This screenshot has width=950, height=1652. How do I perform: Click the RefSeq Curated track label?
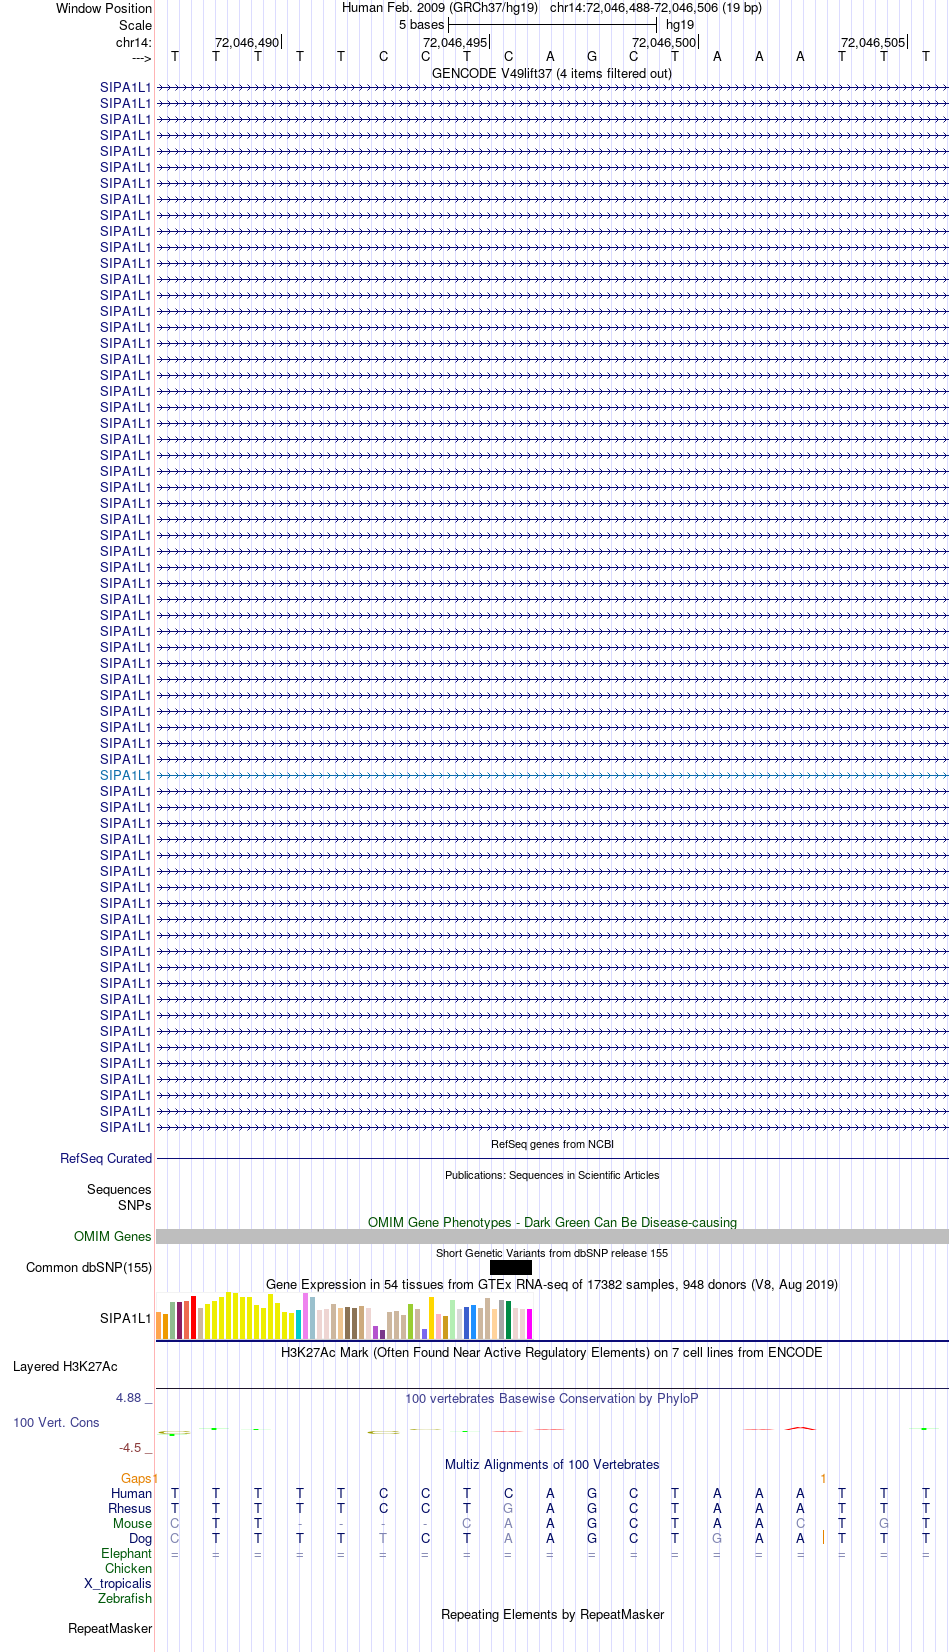click(x=106, y=1159)
